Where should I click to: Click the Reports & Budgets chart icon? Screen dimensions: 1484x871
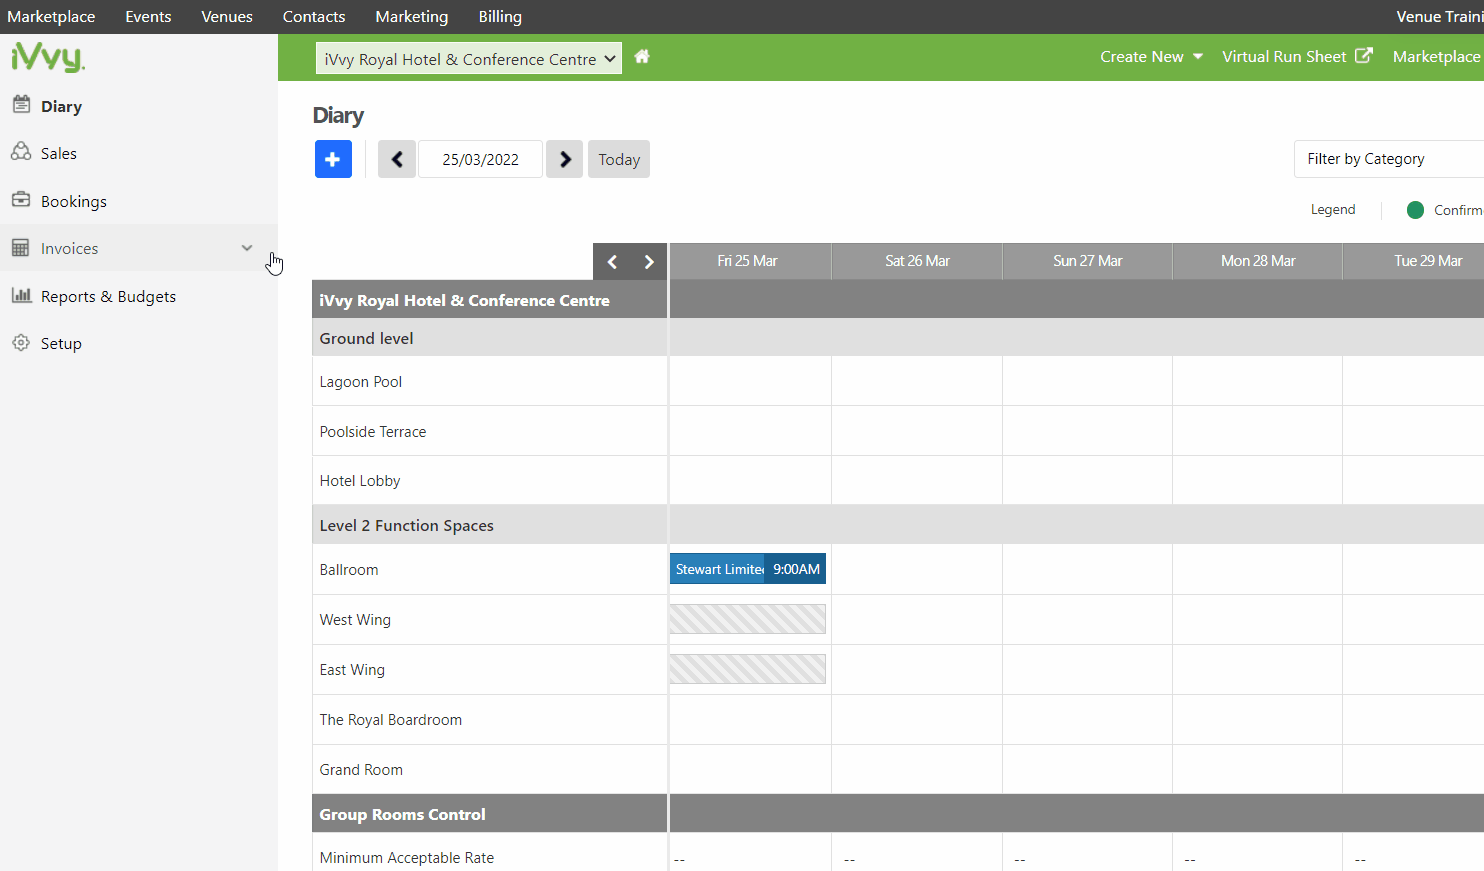[21, 295]
